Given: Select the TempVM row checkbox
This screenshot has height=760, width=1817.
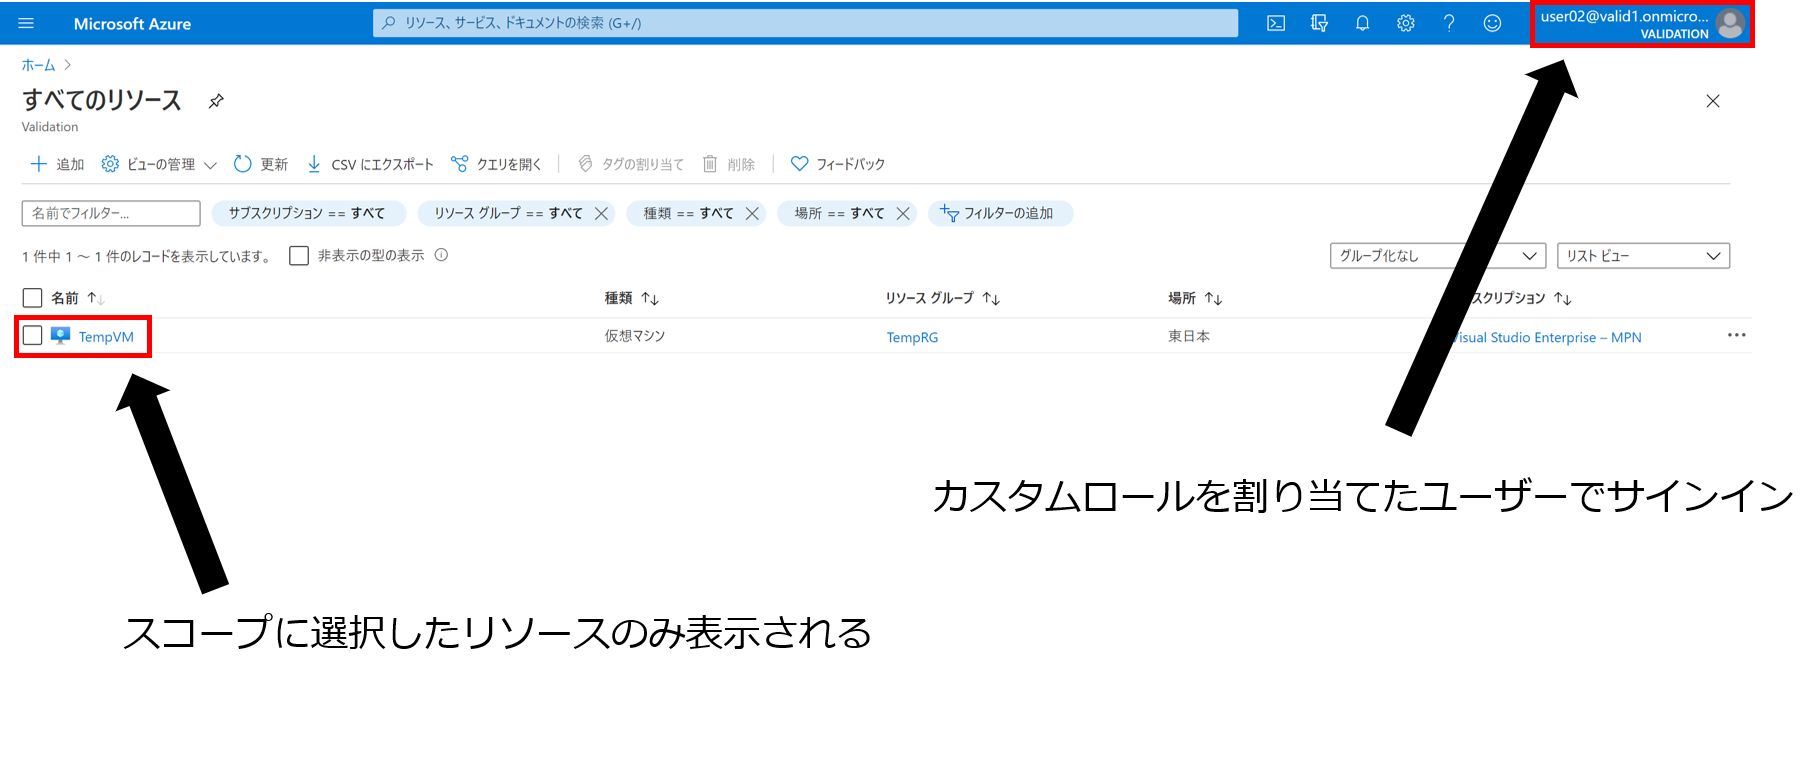Looking at the screenshot, I should 32,336.
